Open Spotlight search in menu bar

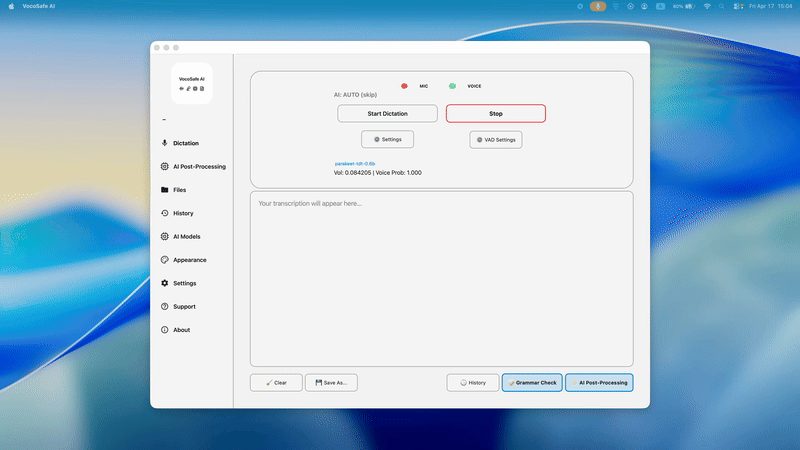[721, 6]
